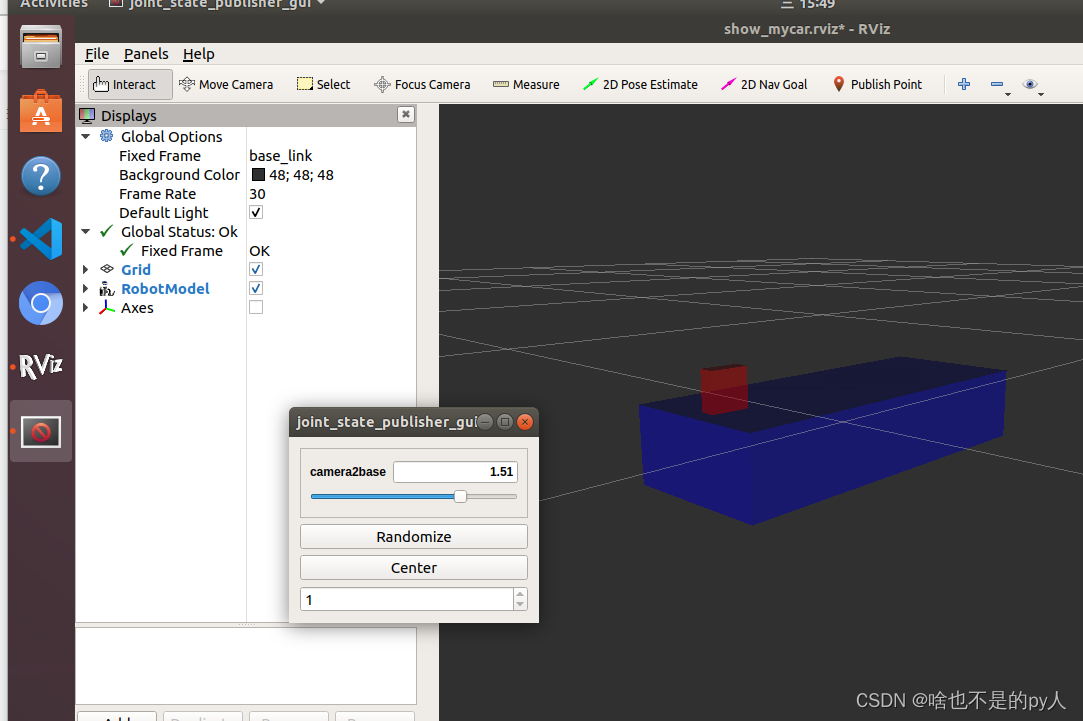This screenshot has height=721, width=1083.
Task: Choose the Select tool
Action: click(x=323, y=84)
